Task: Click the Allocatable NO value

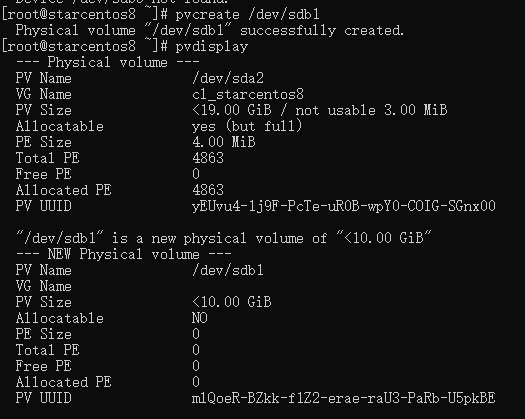Action: [x=200, y=318]
